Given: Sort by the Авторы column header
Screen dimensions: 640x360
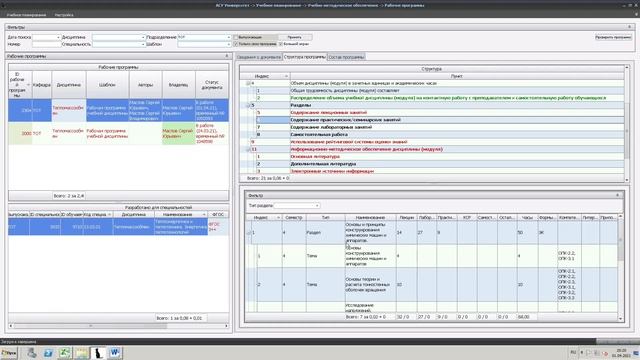Looking at the screenshot, I should click(145, 85).
